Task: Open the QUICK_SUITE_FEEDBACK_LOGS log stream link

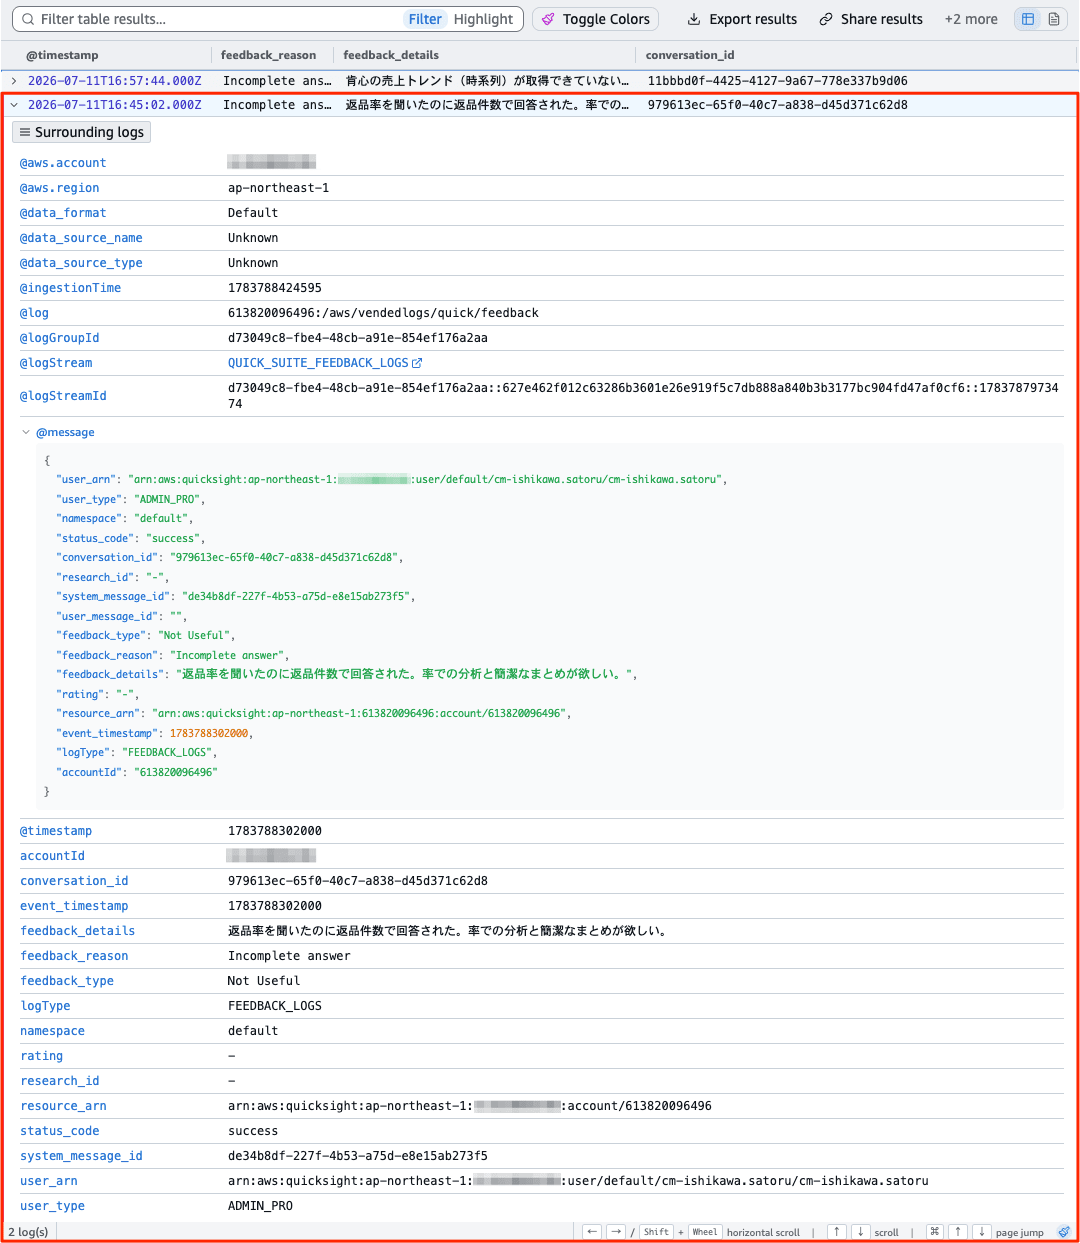Action: pyautogui.click(x=318, y=363)
